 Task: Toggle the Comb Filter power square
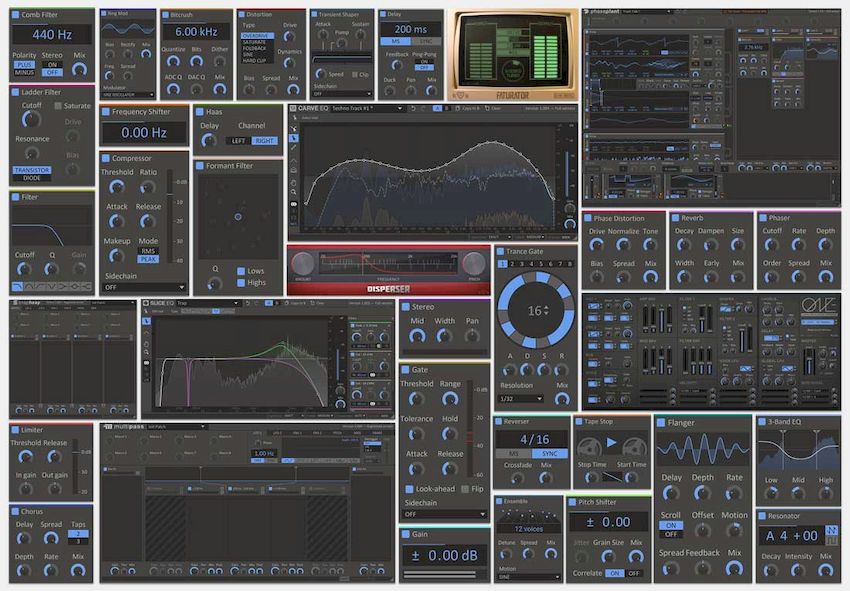[15, 15]
